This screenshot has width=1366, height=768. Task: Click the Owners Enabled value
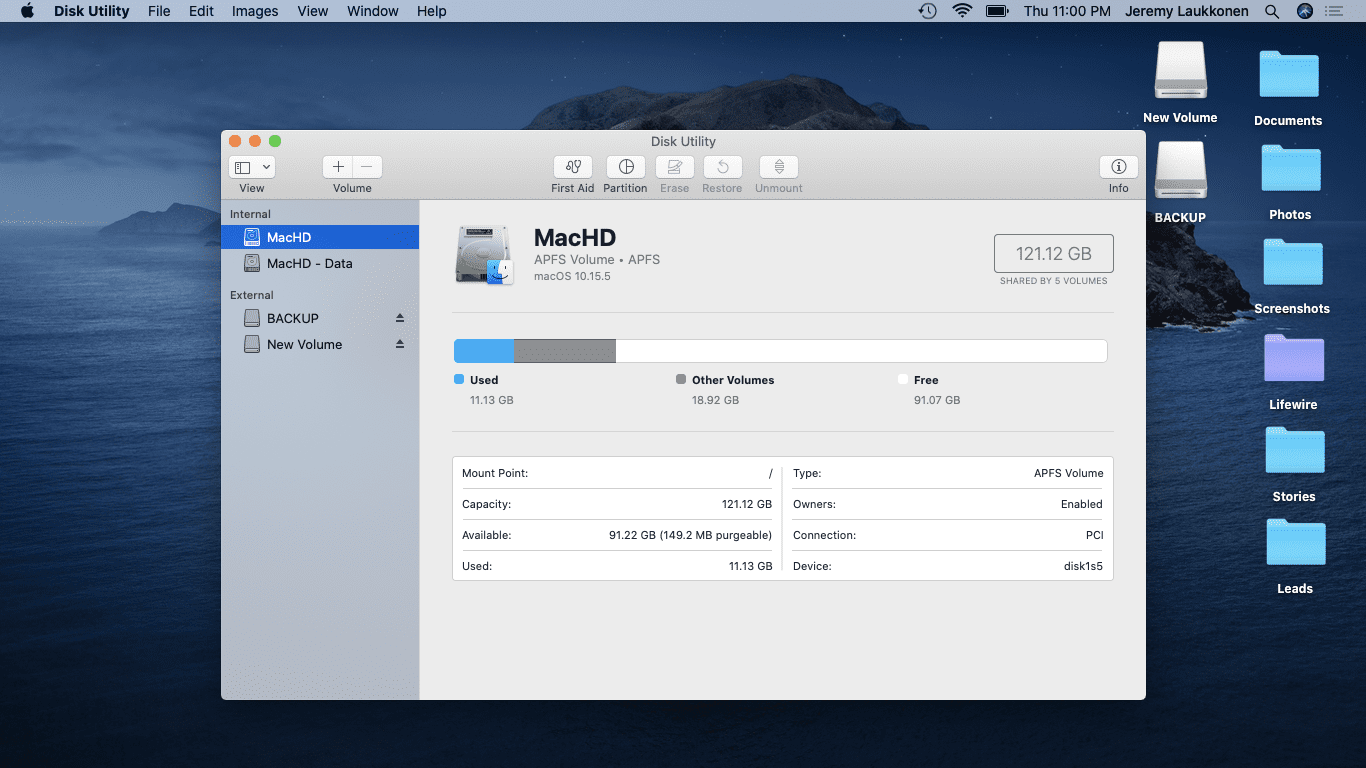point(1082,504)
